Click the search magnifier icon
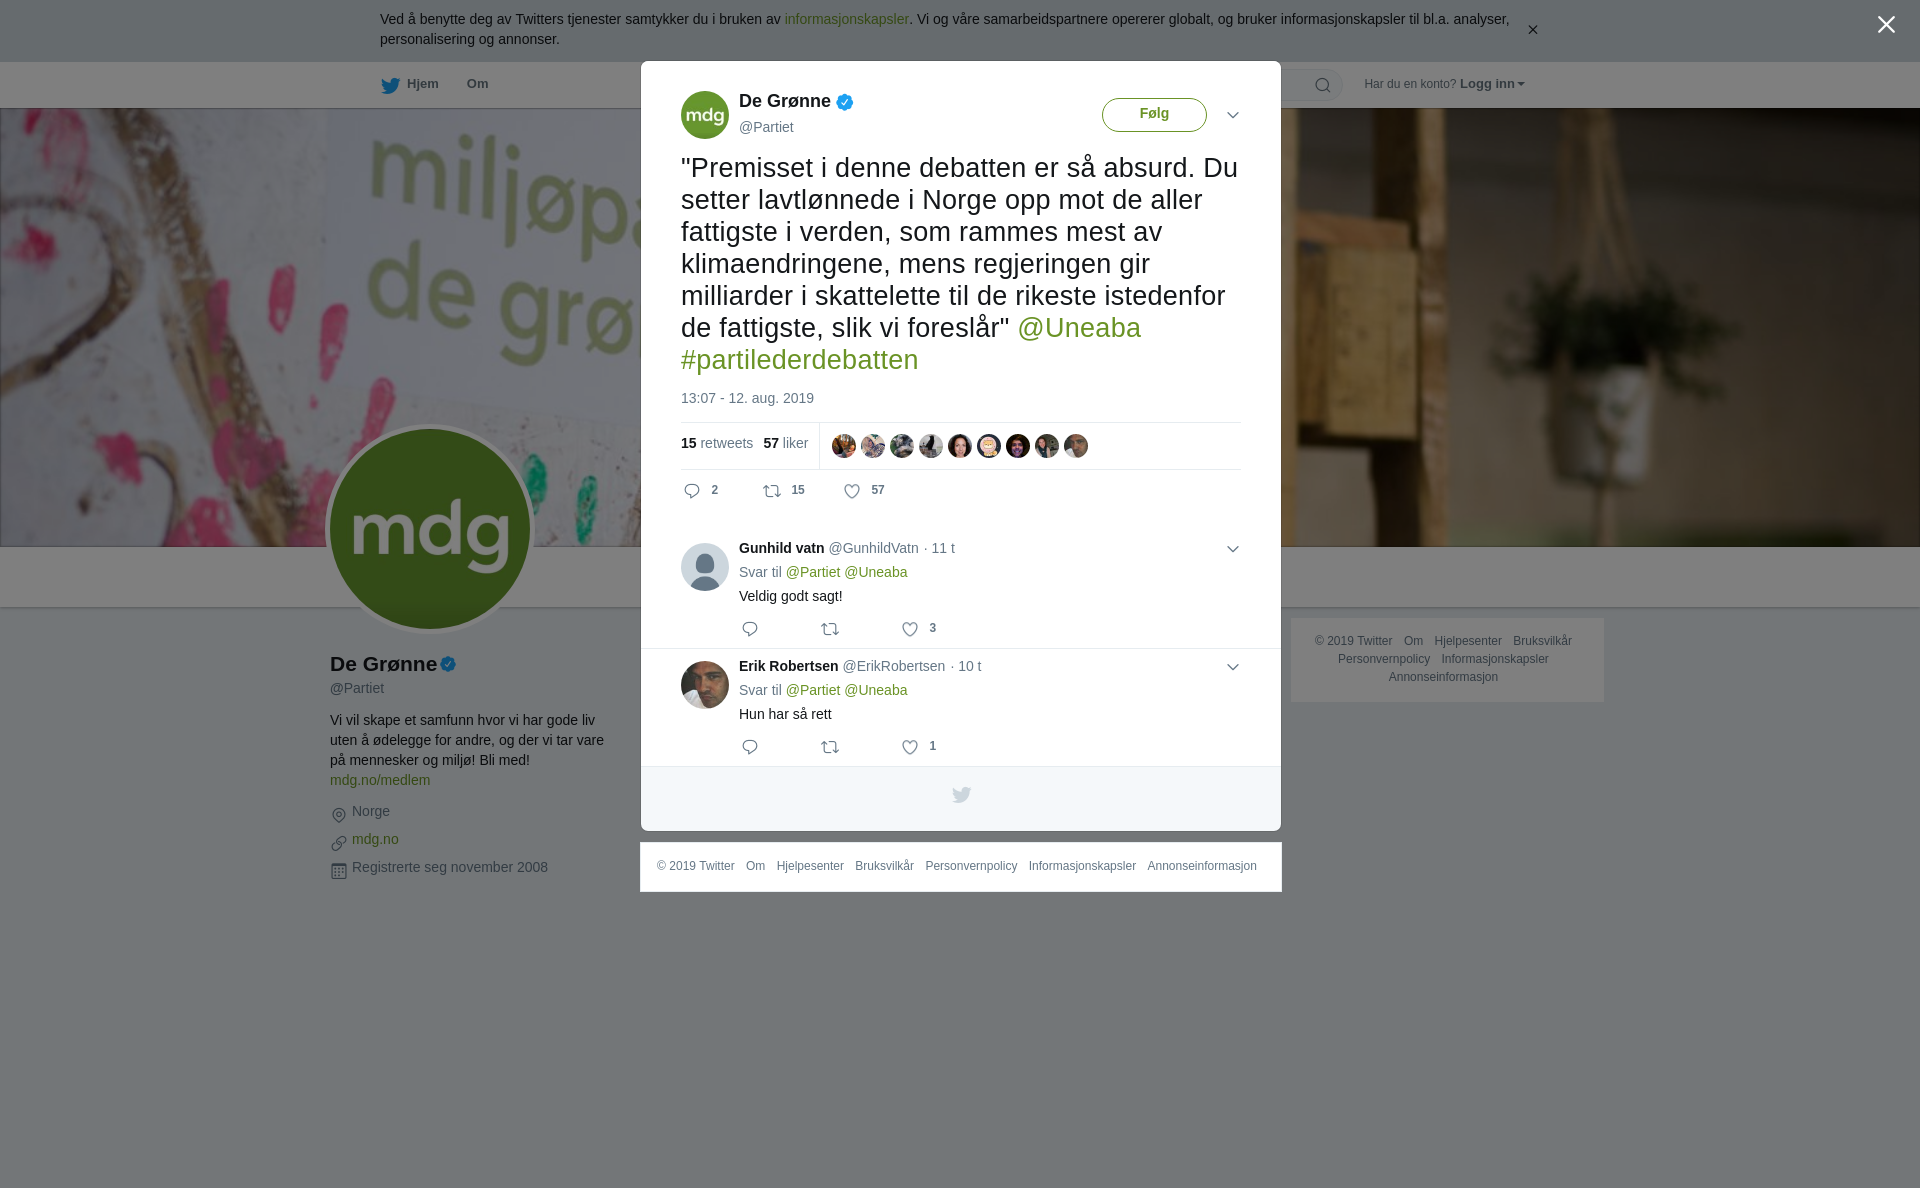 click(x=1322, y=85)
